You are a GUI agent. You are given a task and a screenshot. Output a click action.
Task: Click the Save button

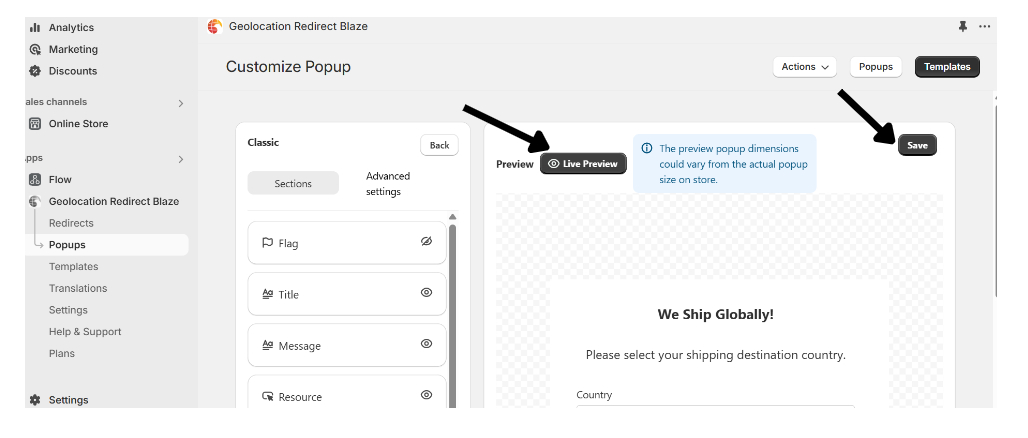[x=917, y=146]
